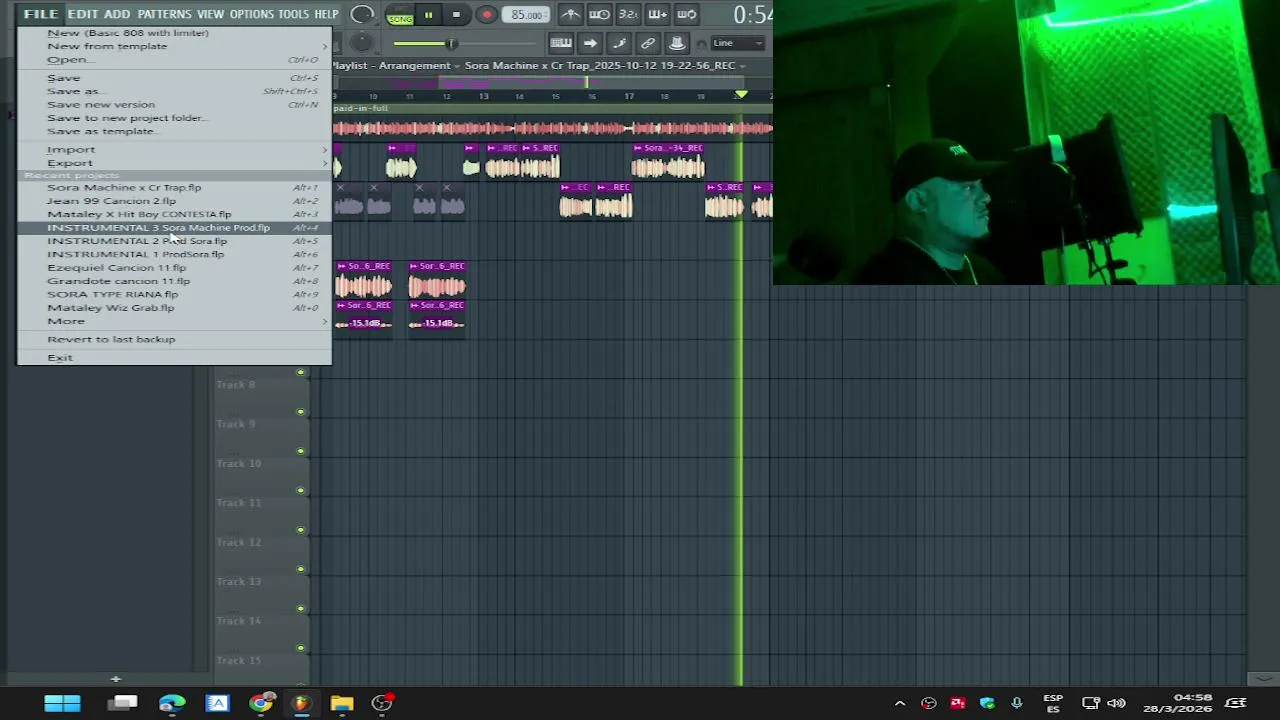Toggle mute on Track 12
Screen dimensions: 1280x720
click(300, 530)
